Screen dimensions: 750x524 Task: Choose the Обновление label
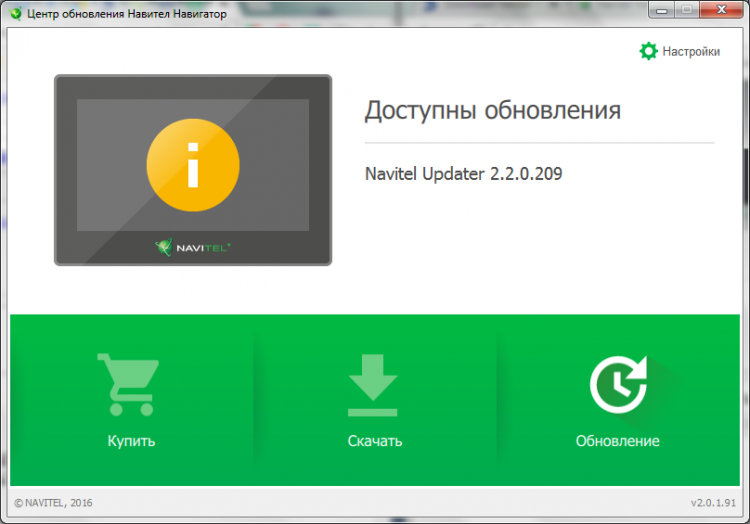pos(618,441)
